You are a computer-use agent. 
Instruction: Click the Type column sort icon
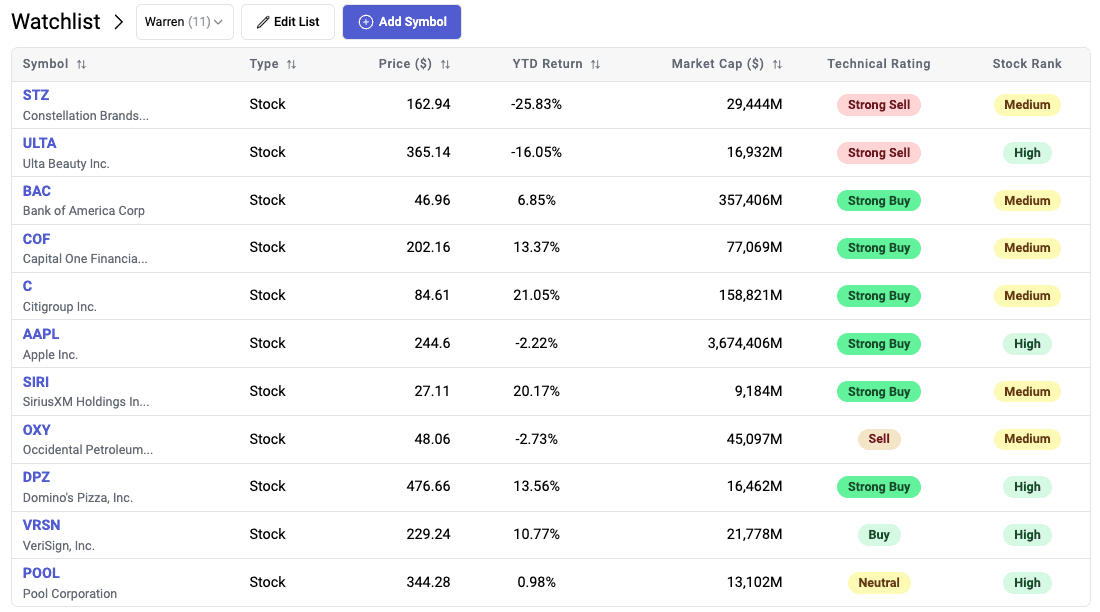[x=291, y=64]
